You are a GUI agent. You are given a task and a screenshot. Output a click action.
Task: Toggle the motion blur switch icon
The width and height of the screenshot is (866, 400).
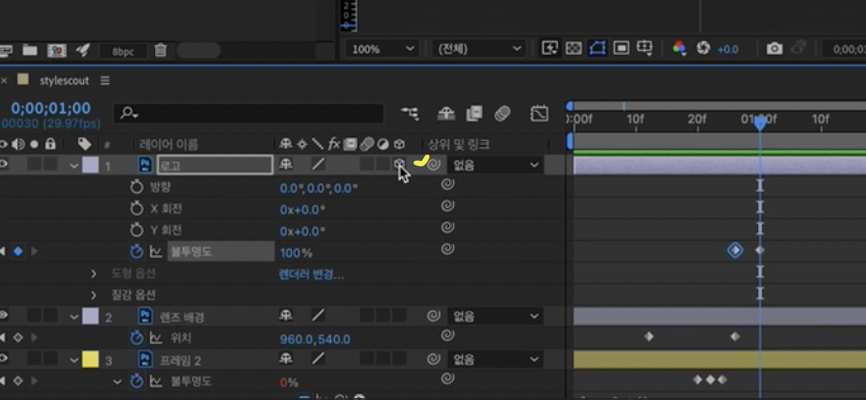[x=502, y=113]
